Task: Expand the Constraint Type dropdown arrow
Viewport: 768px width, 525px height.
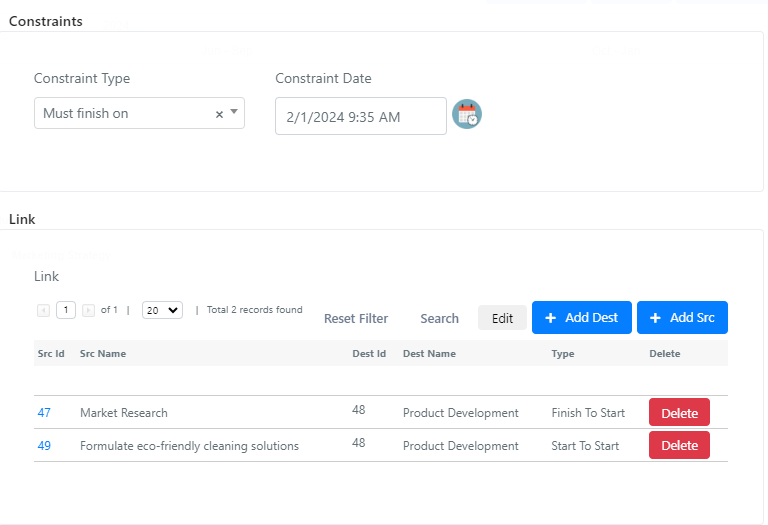Action: click(x=234, y=112)
